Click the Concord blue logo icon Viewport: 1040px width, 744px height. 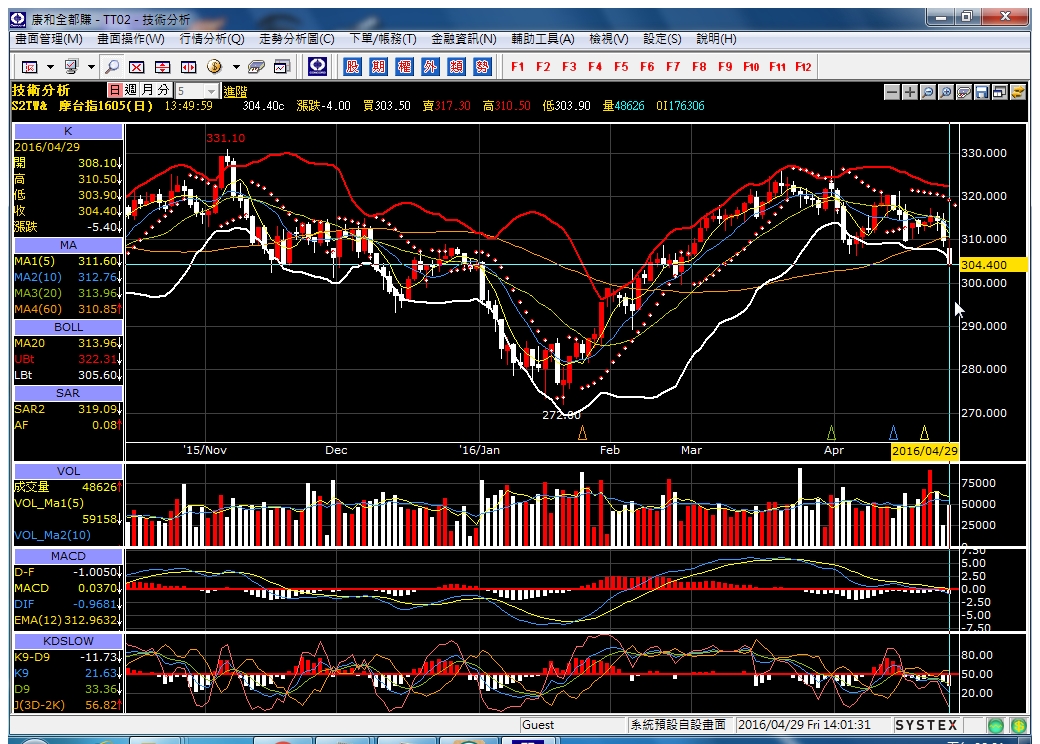[x=317, y=66]
